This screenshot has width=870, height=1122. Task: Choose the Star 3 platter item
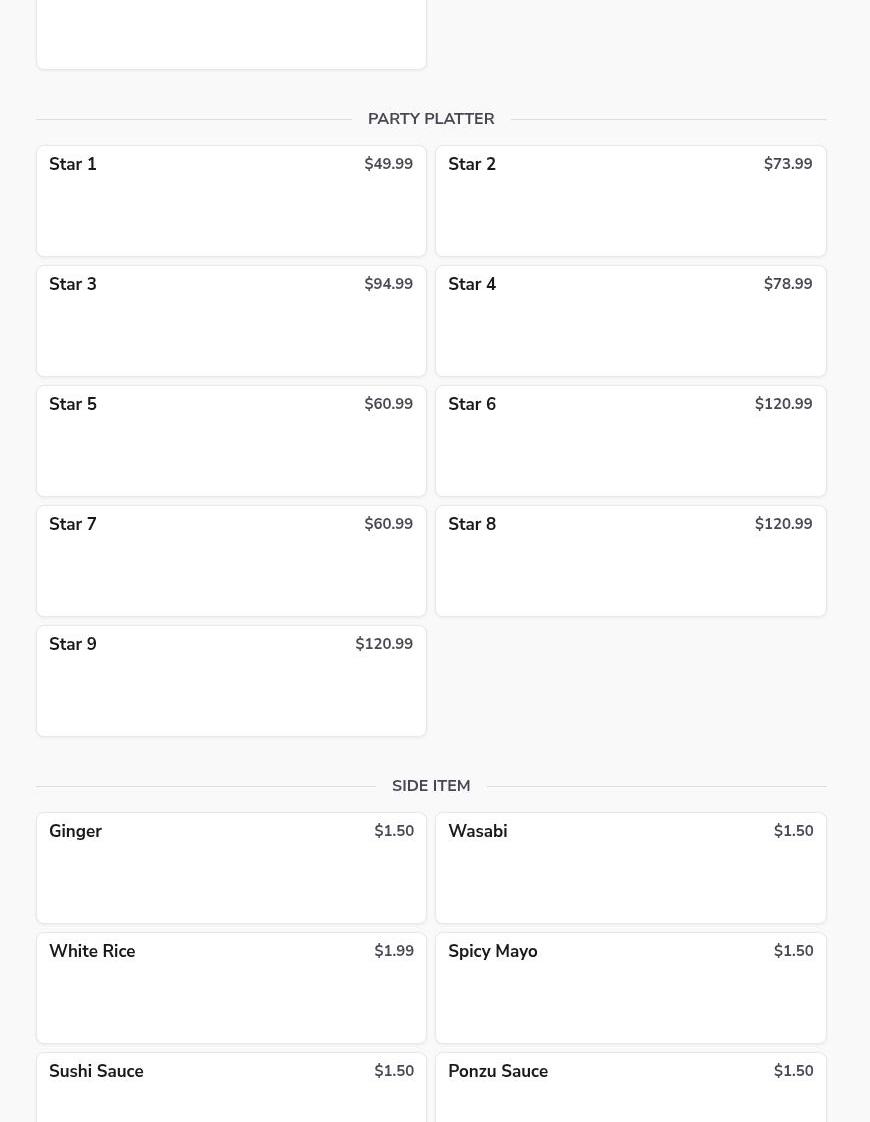[231, 321]
